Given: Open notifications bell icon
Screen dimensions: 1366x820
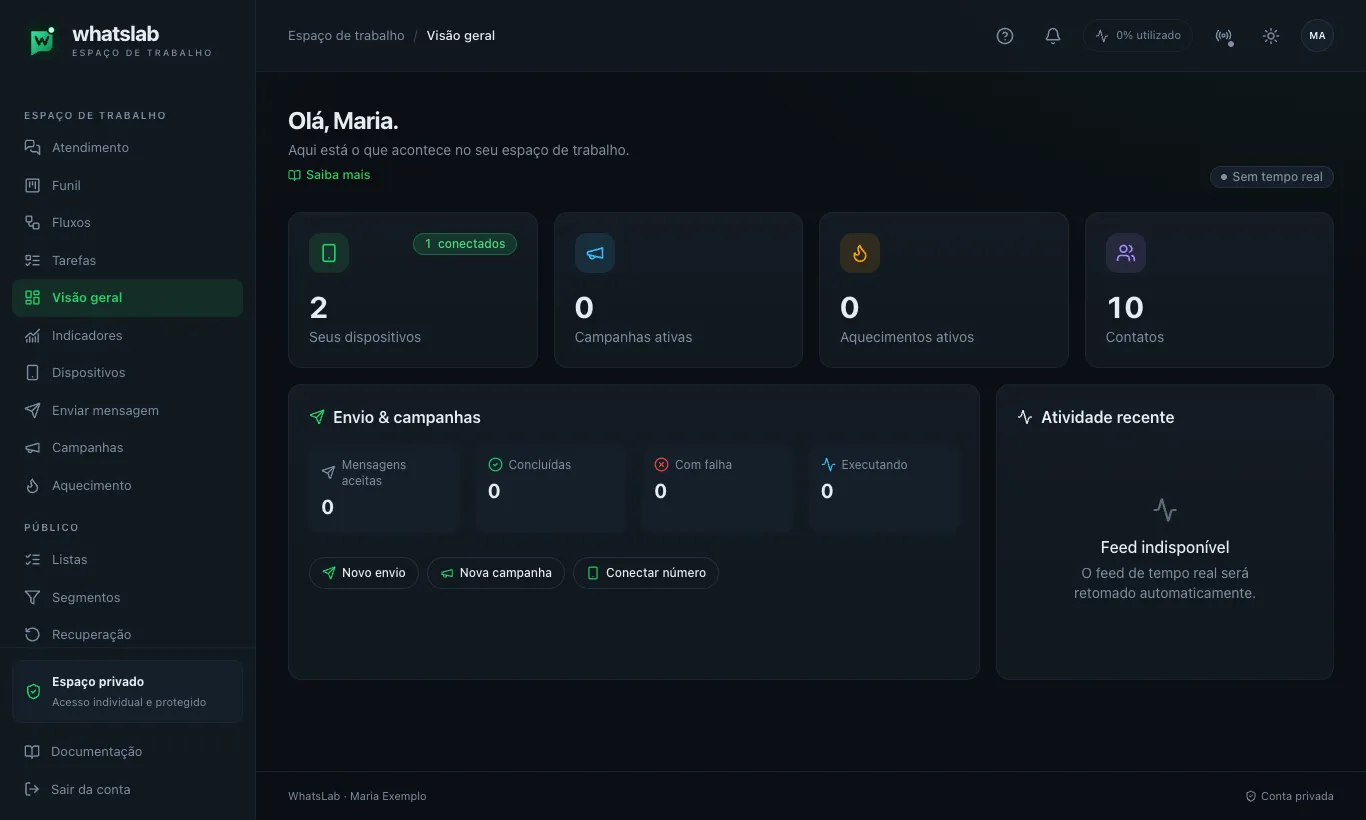Looking at the screenshot, I should (1053, 36).
